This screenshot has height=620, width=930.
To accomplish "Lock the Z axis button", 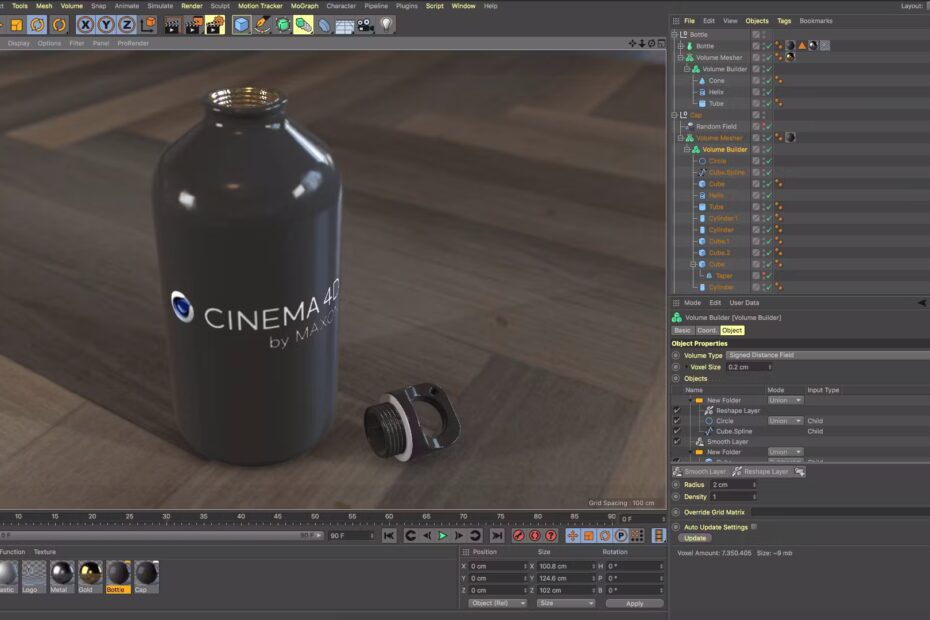I will click(127, 25).
